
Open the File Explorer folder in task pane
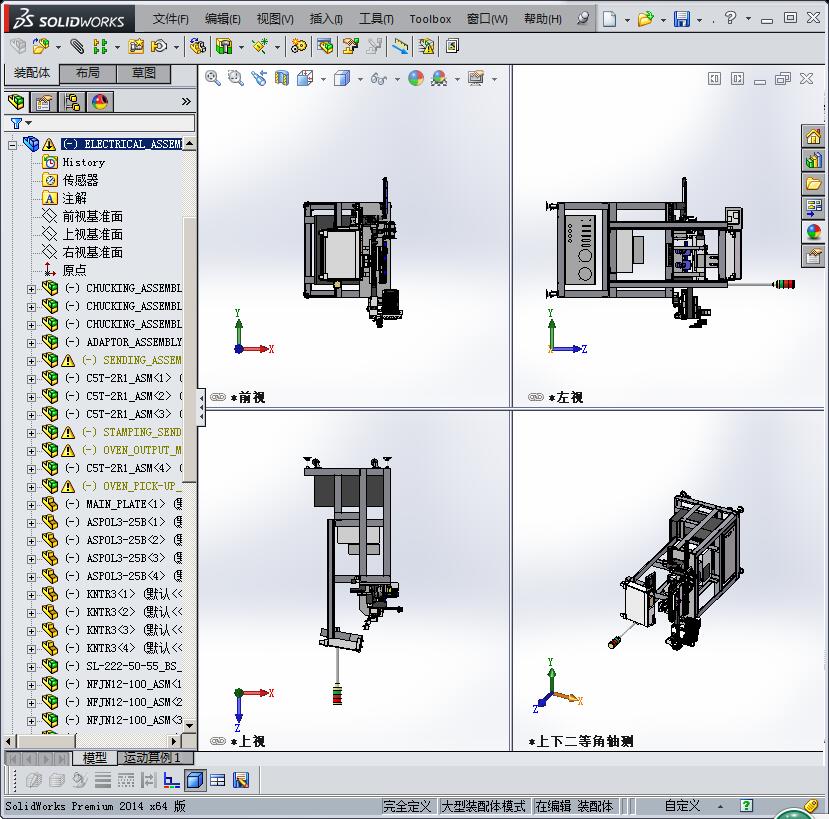coord(813,183)
